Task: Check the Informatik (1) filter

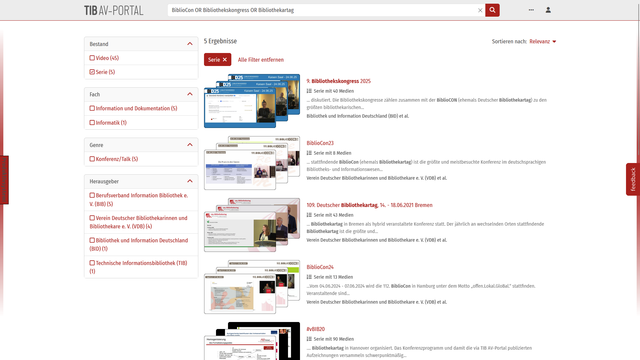Action: pos(92,122)
